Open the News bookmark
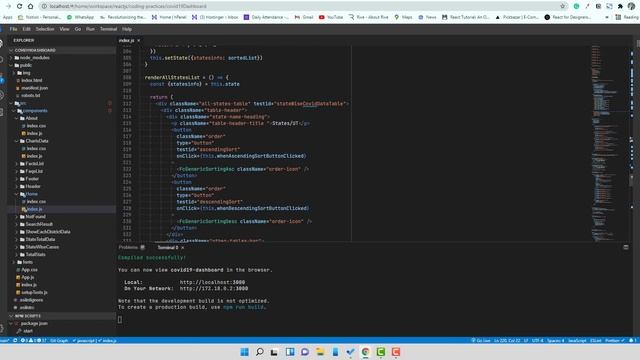This screenshot has height=360, width=640. click(427, 17)
